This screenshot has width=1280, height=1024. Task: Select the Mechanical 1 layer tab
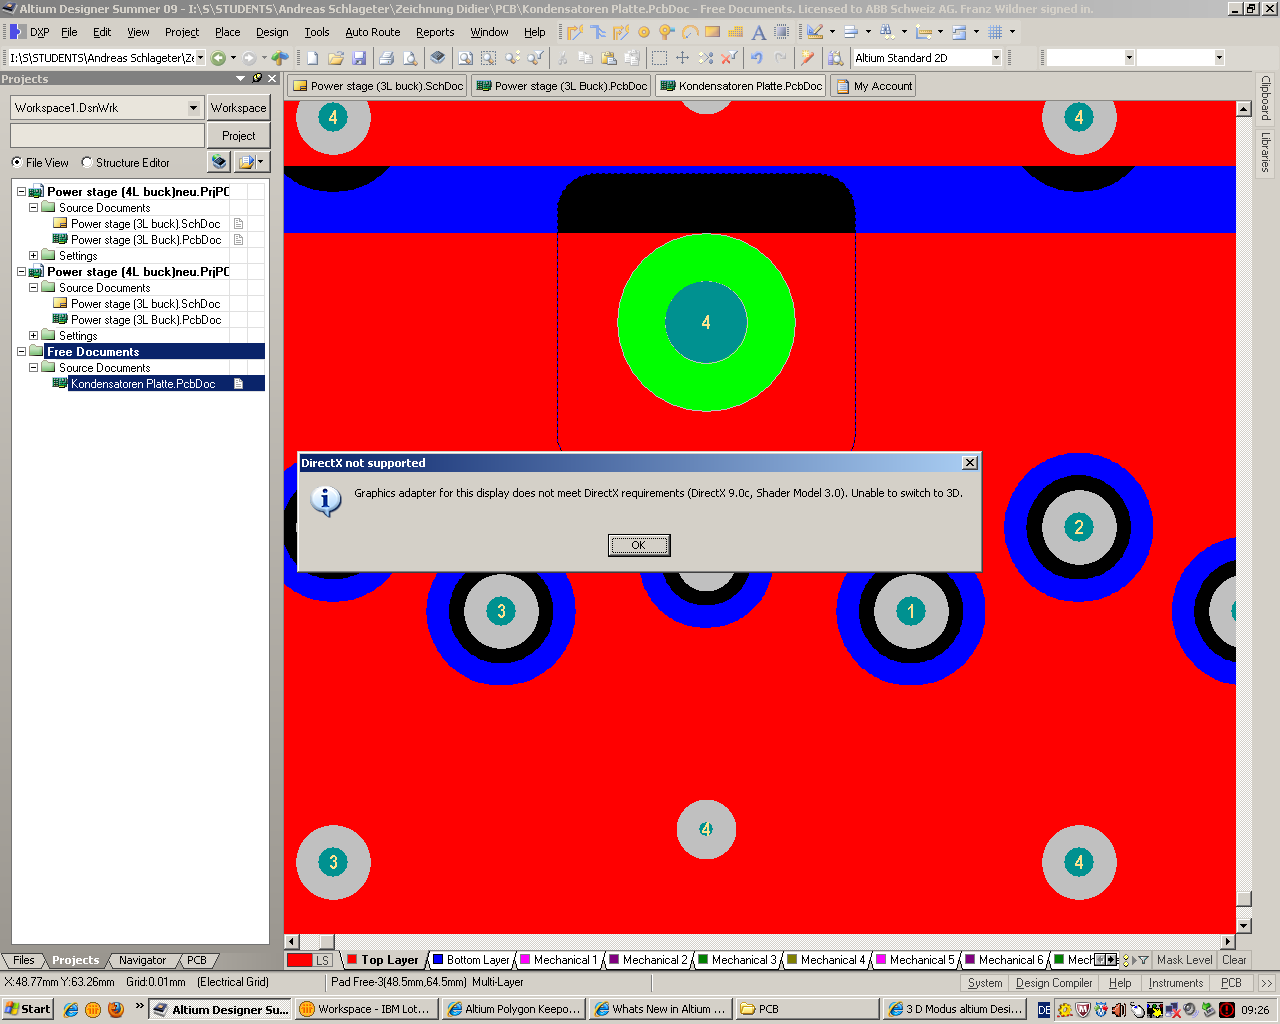point(558,960)
